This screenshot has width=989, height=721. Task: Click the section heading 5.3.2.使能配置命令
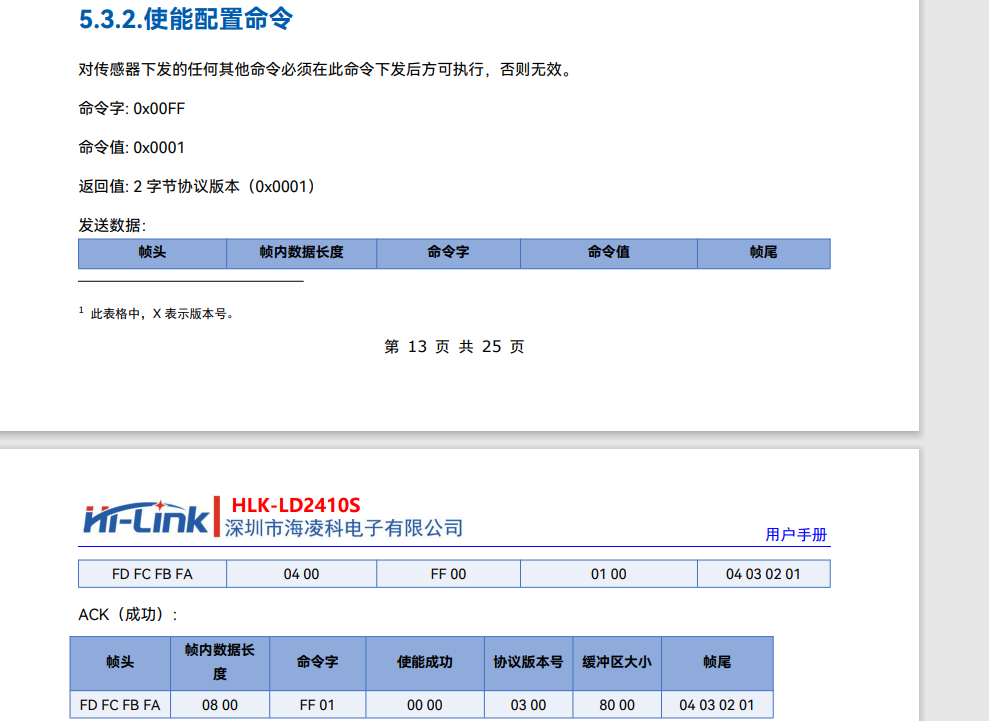(x=185, y=20)
